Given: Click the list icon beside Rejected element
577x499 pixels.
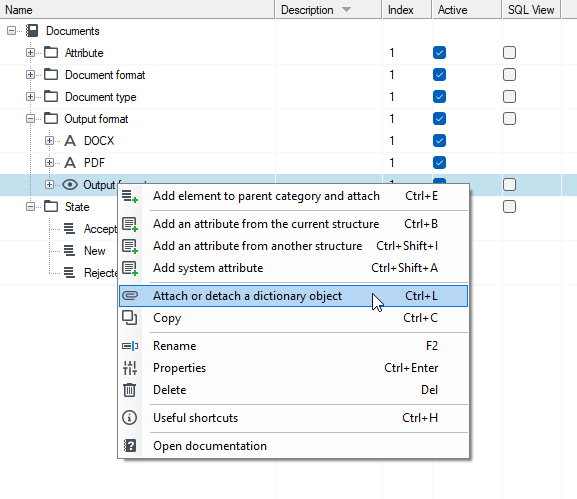Looking at the screenshot, I should pos(69,273).
